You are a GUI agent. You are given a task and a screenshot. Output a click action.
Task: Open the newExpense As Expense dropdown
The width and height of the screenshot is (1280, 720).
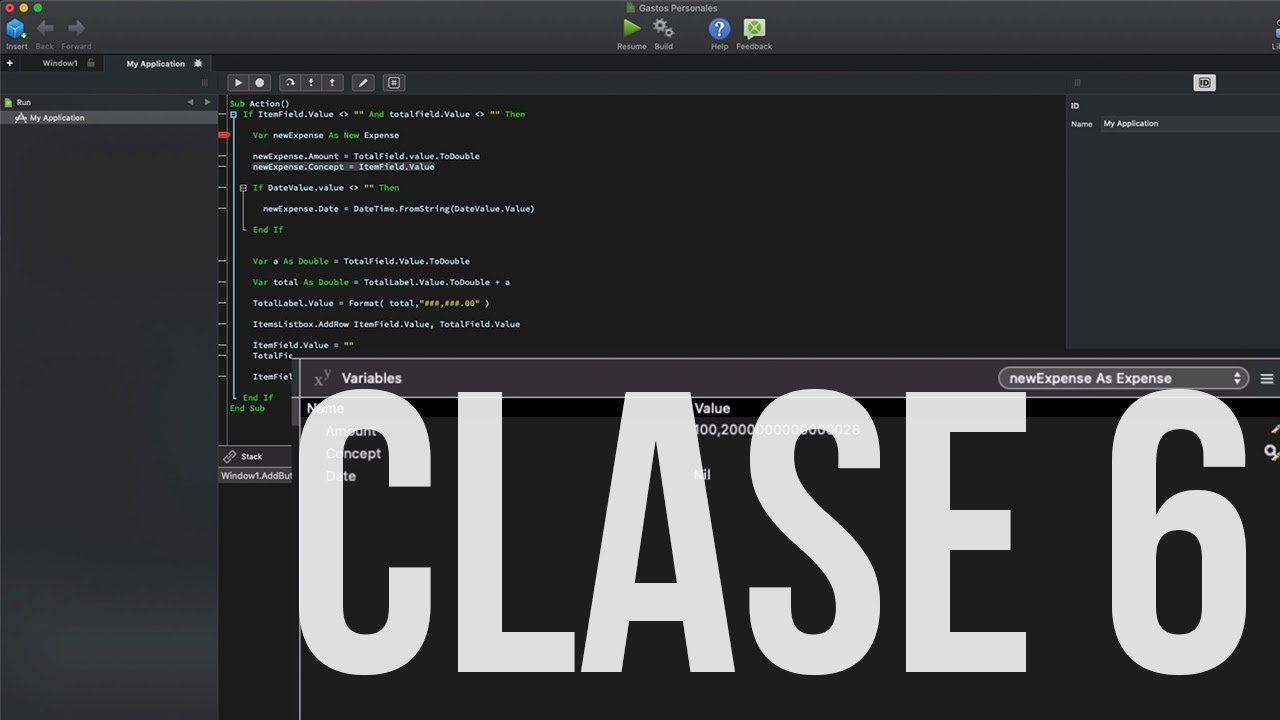[x=1123, y=378]
